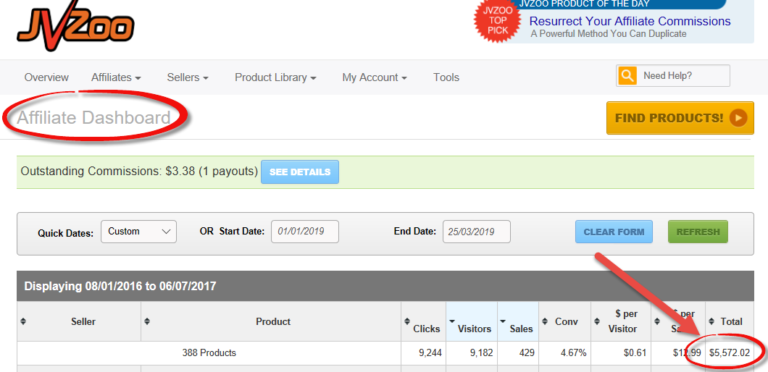Viewport: 768px width, 372px height.
Task: Open the Product Library dropdown menu
Action: [275, 77]
